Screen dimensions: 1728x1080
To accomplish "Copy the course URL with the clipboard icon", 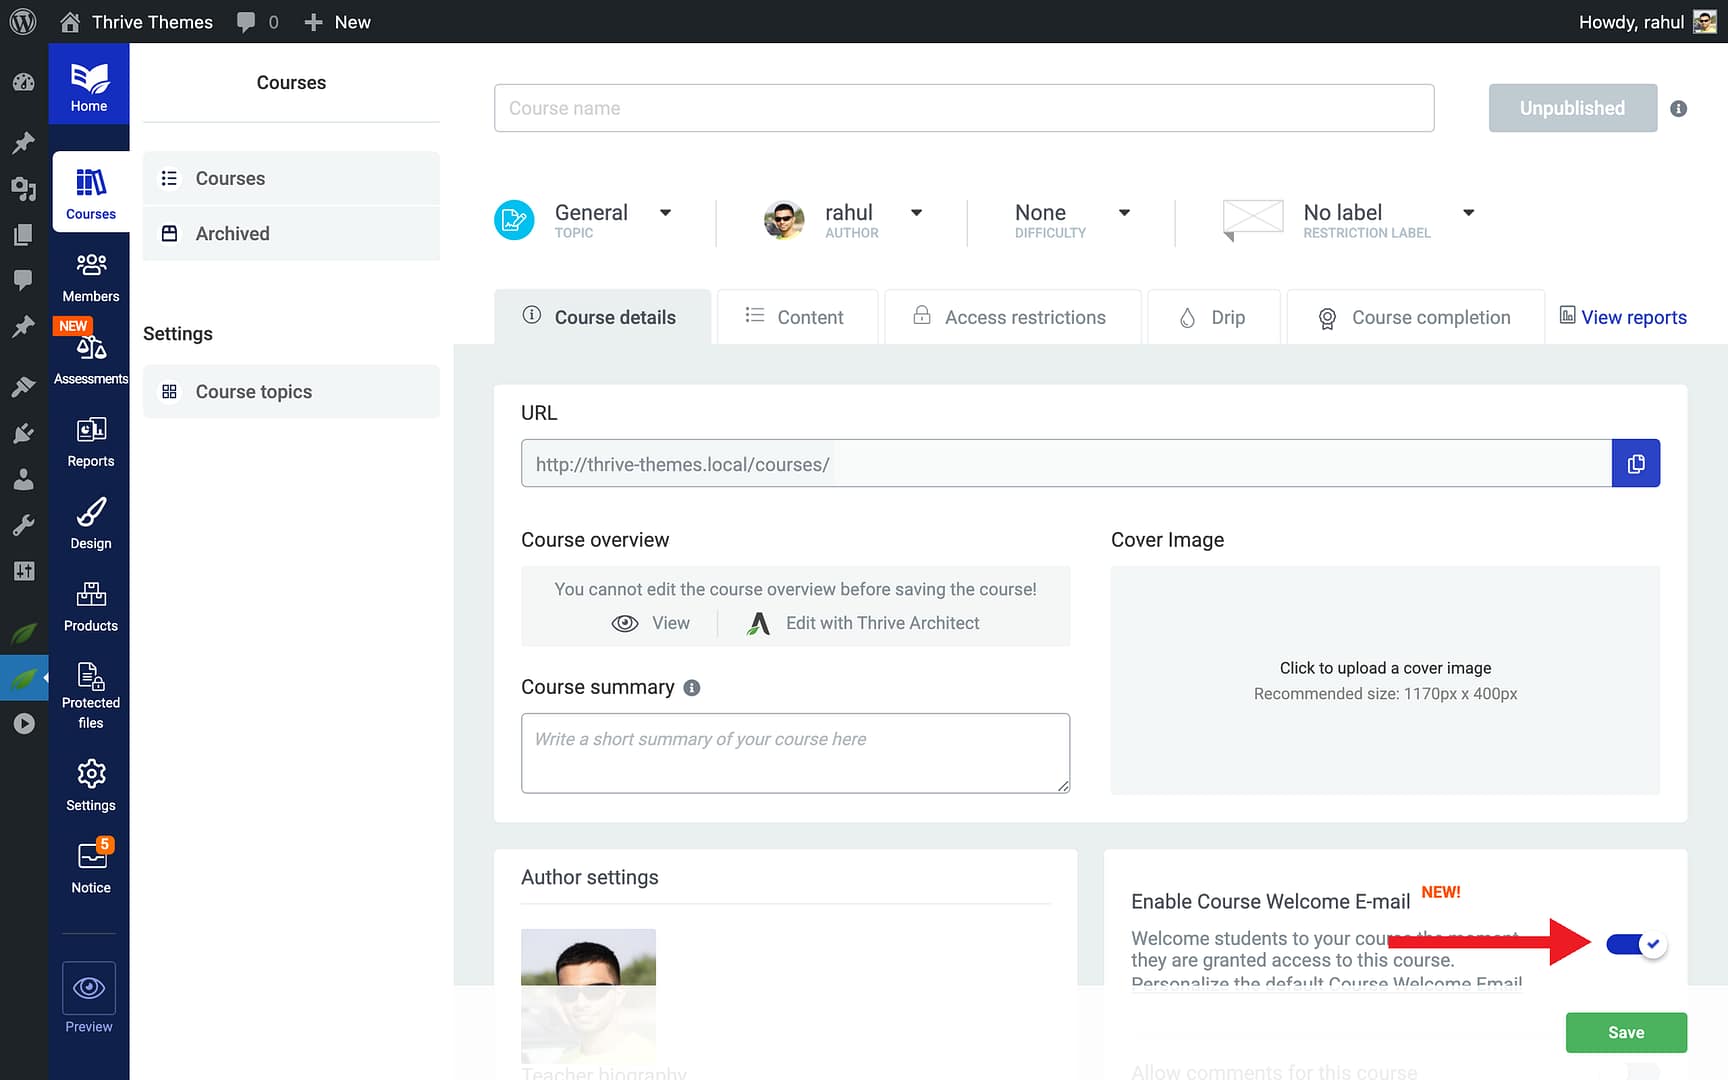I will (x=1636, y=463).
